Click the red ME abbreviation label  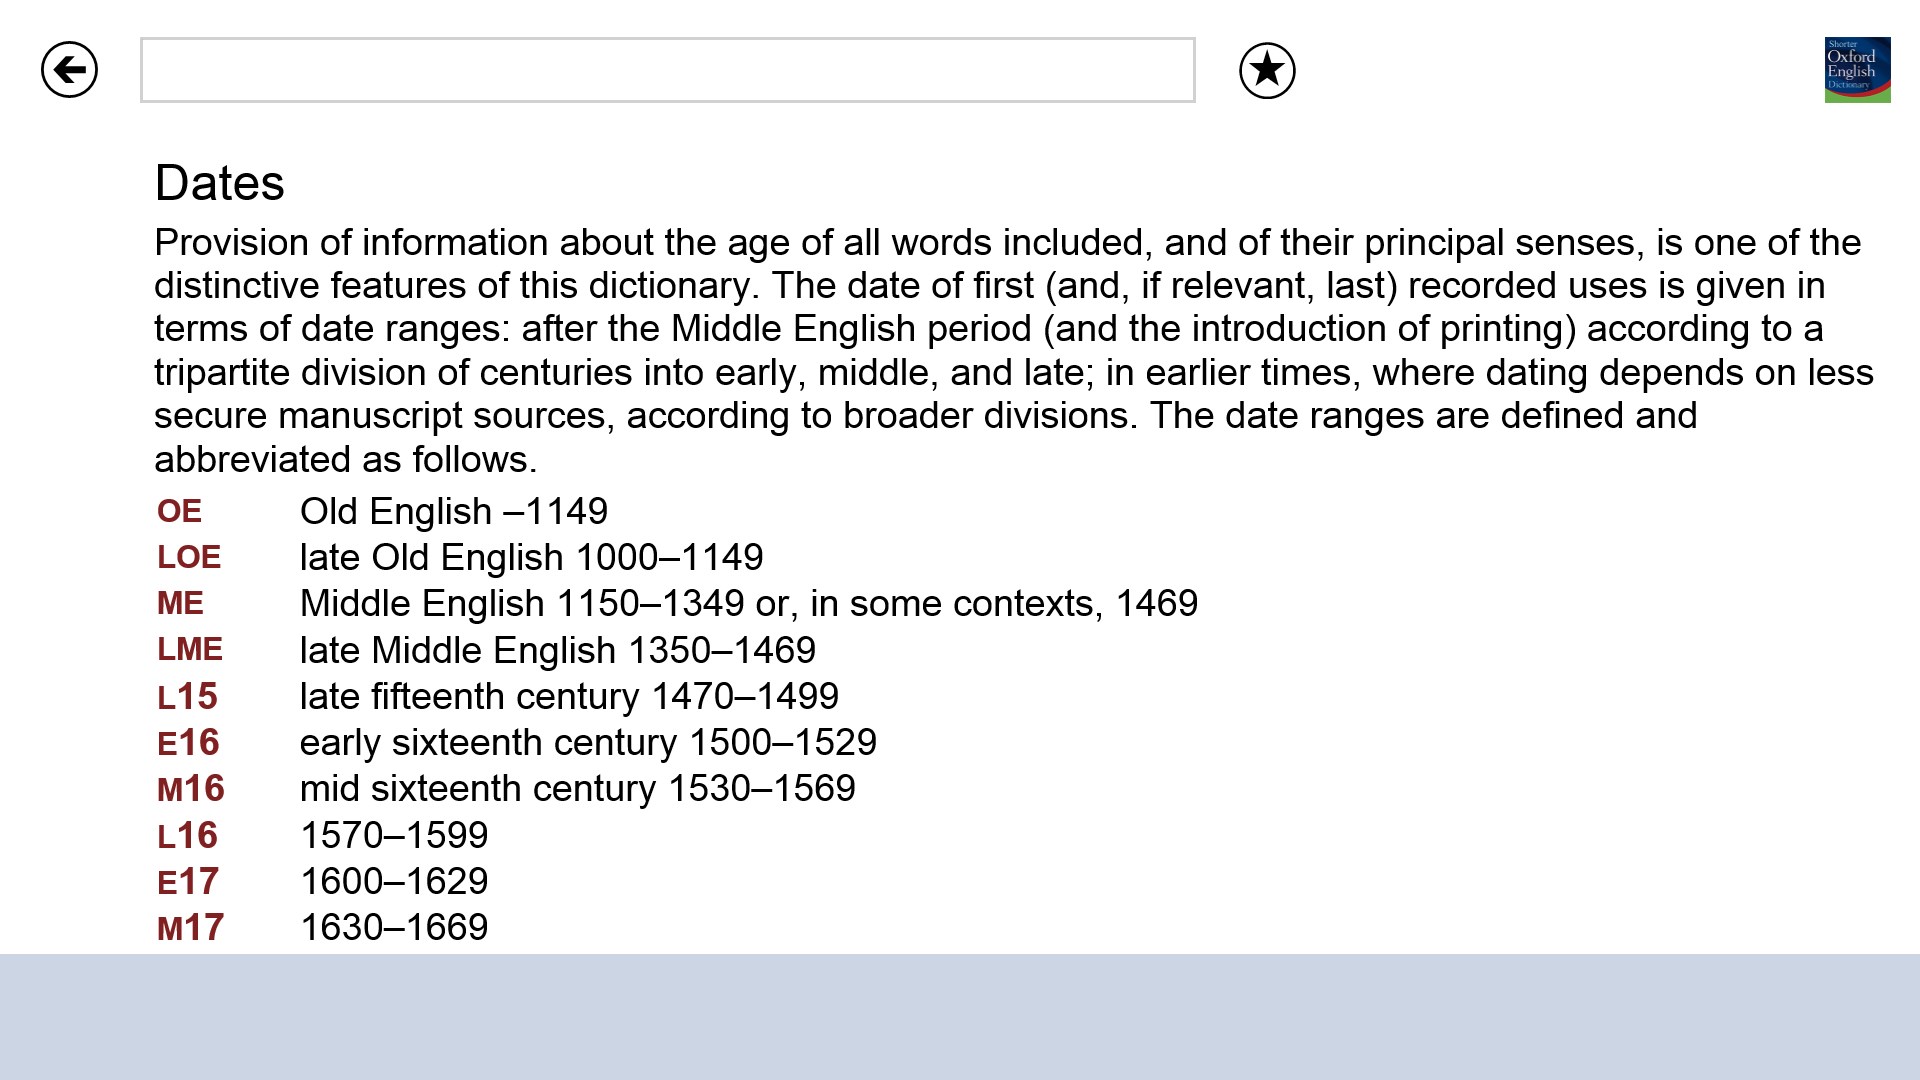(x=180, y=604)
